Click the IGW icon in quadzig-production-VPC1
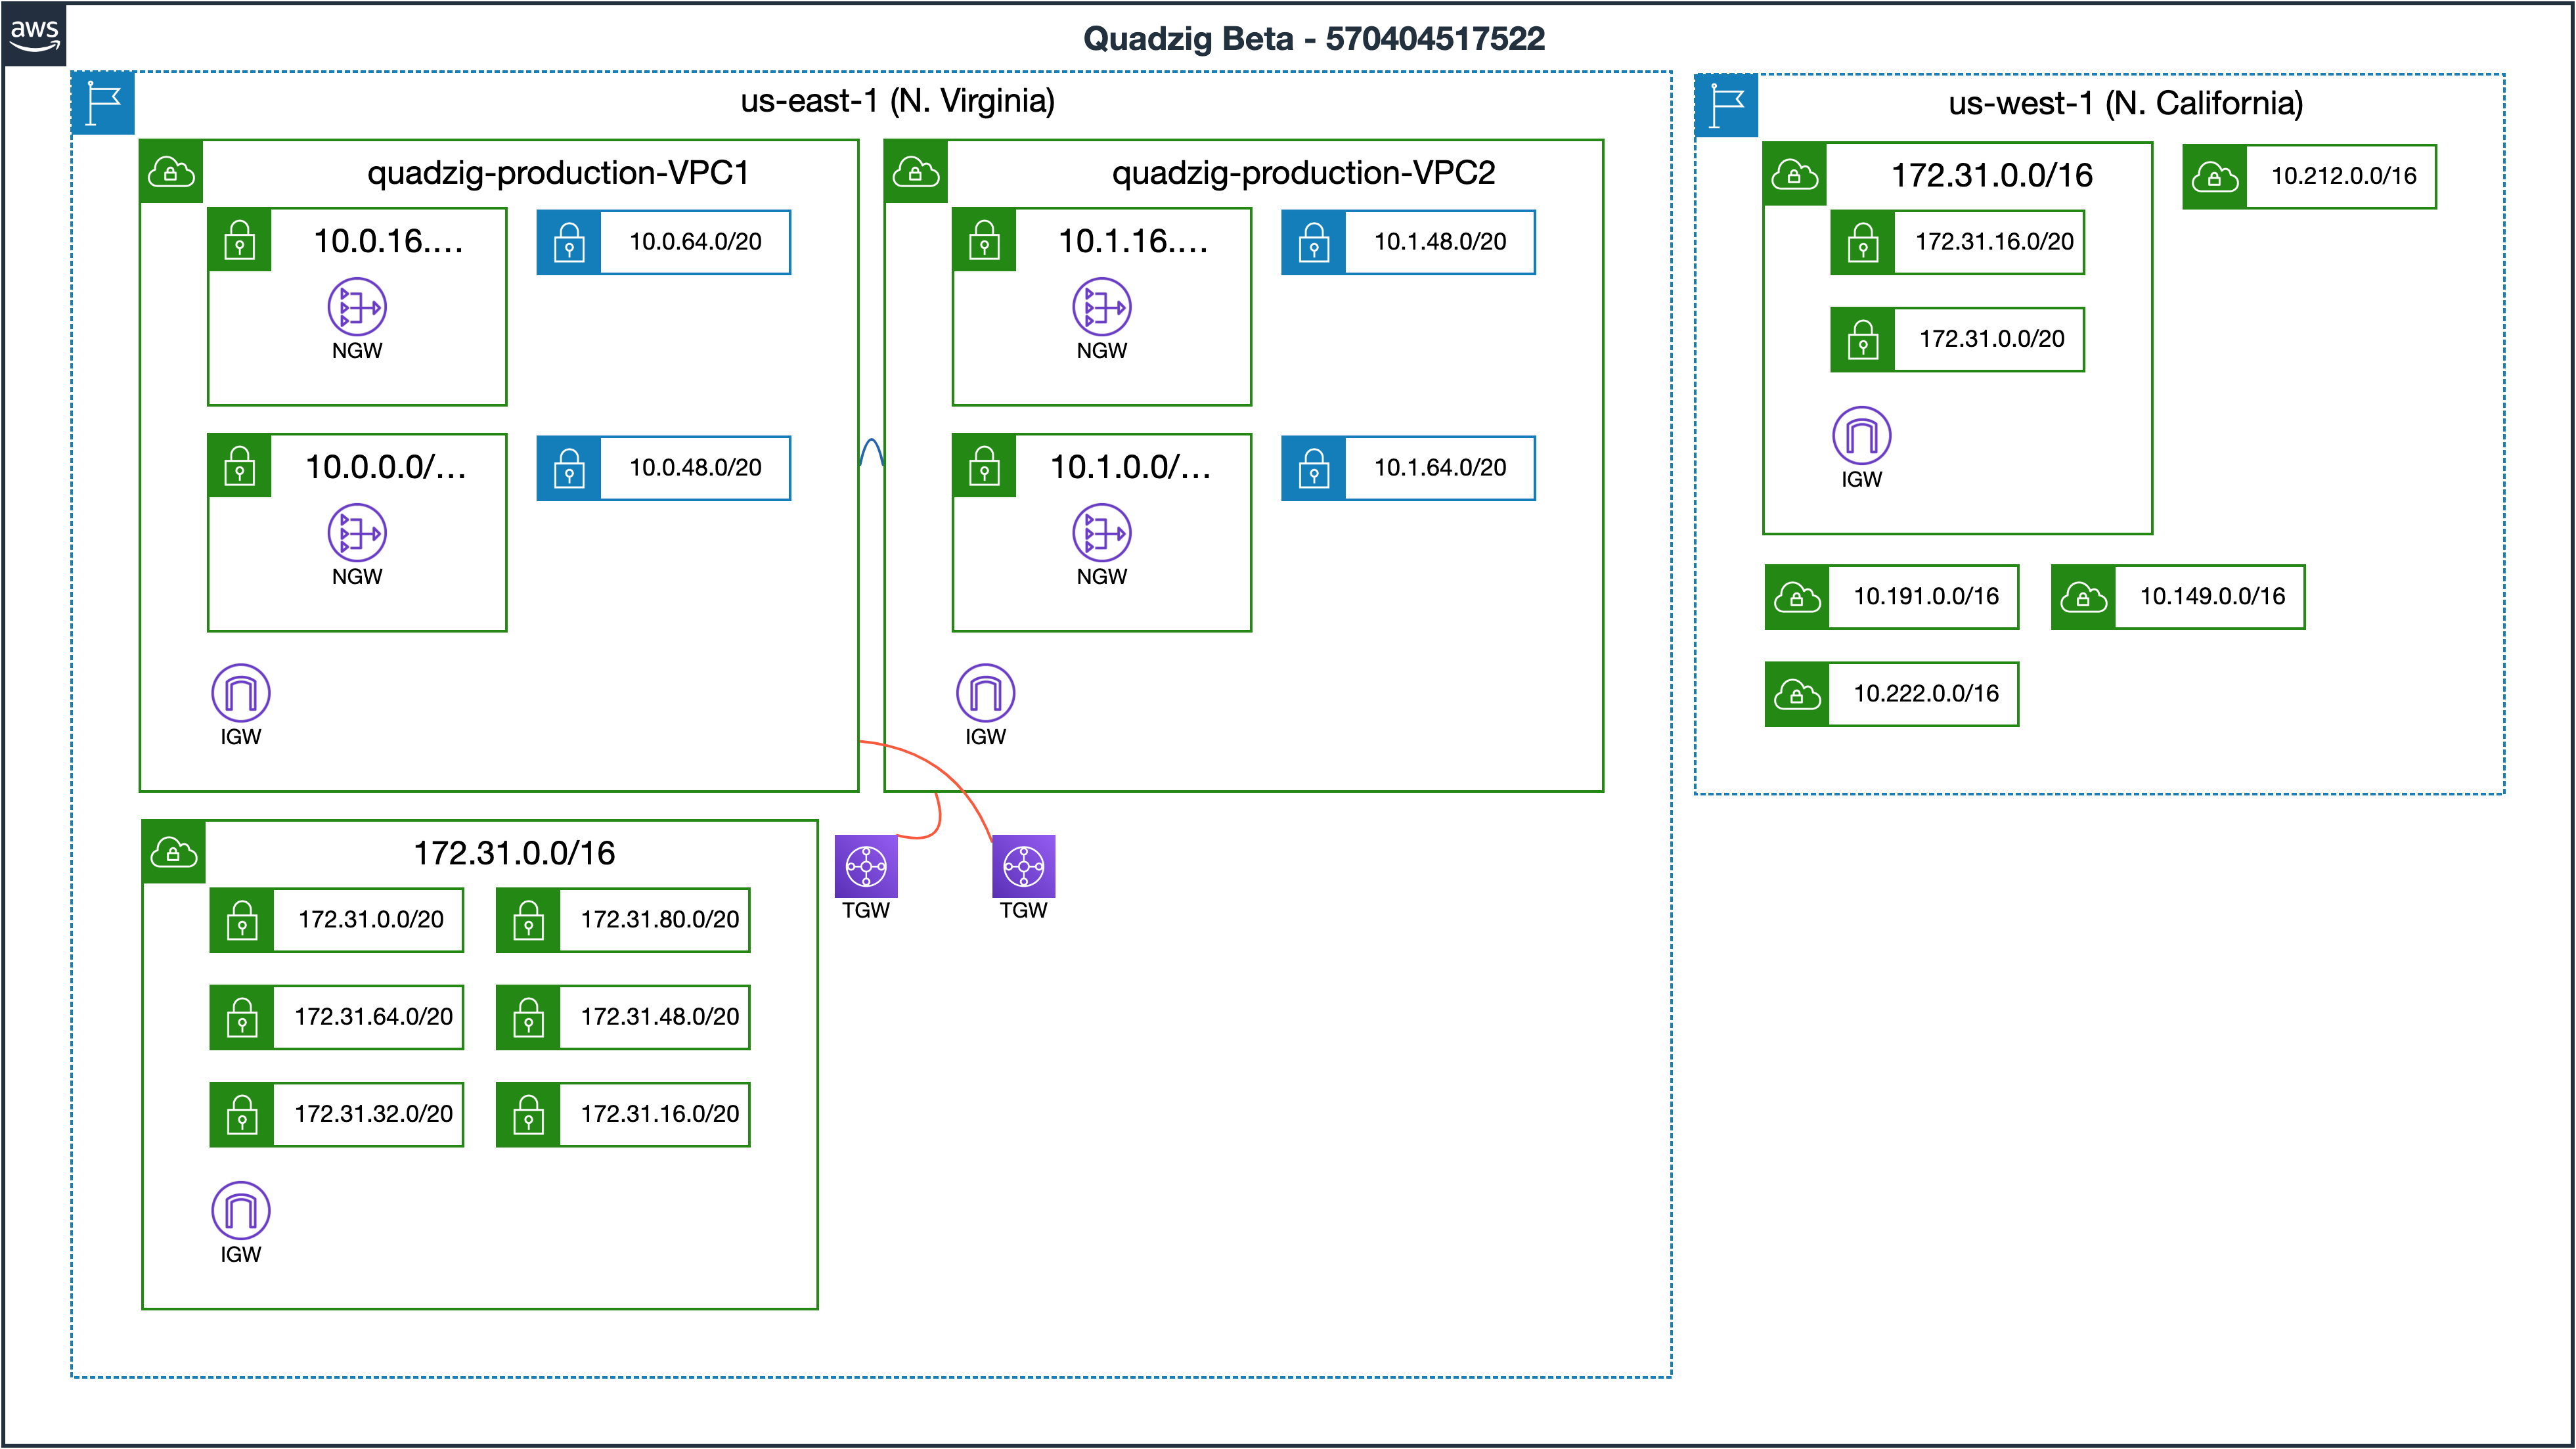Screen dimensions: 2576x1449 click(x=241, y=693)
